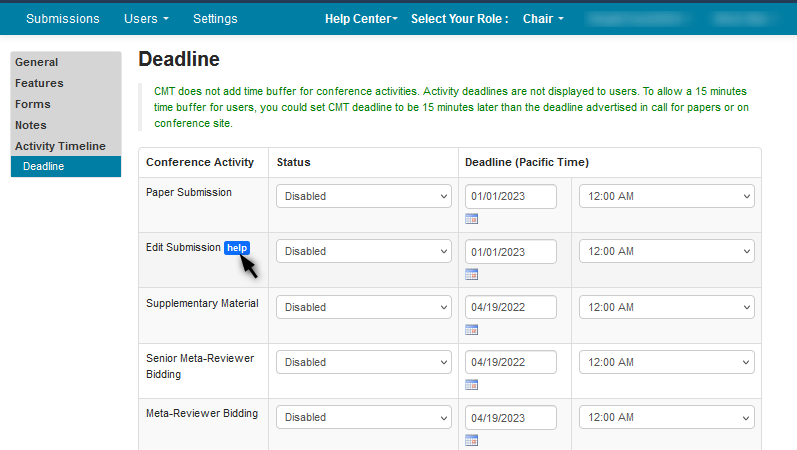797x450 pixels.
Task: Open calendar icon for Meta-Reviewer Bidding deadline
Action: 472,440
